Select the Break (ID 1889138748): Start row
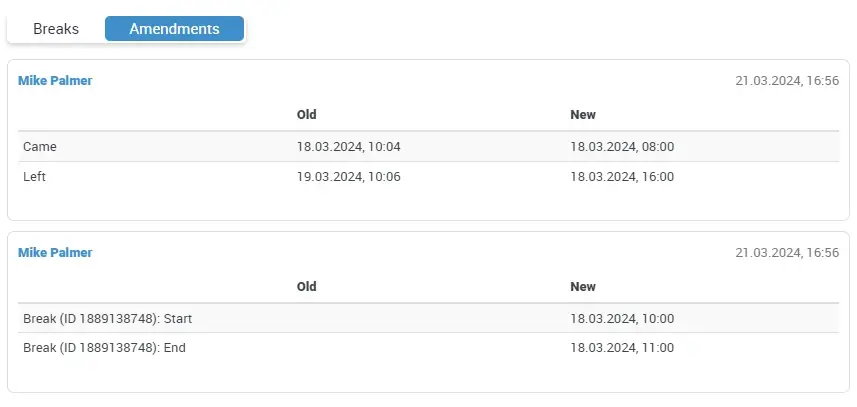The width and height of the screenshot is (857, 407). pyautogui.click(x=107, y=319)
